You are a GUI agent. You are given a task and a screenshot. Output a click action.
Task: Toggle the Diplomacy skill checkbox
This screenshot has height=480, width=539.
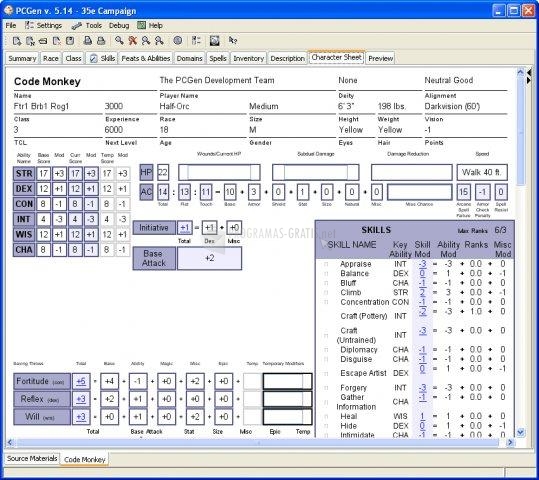tap(326, 350)
